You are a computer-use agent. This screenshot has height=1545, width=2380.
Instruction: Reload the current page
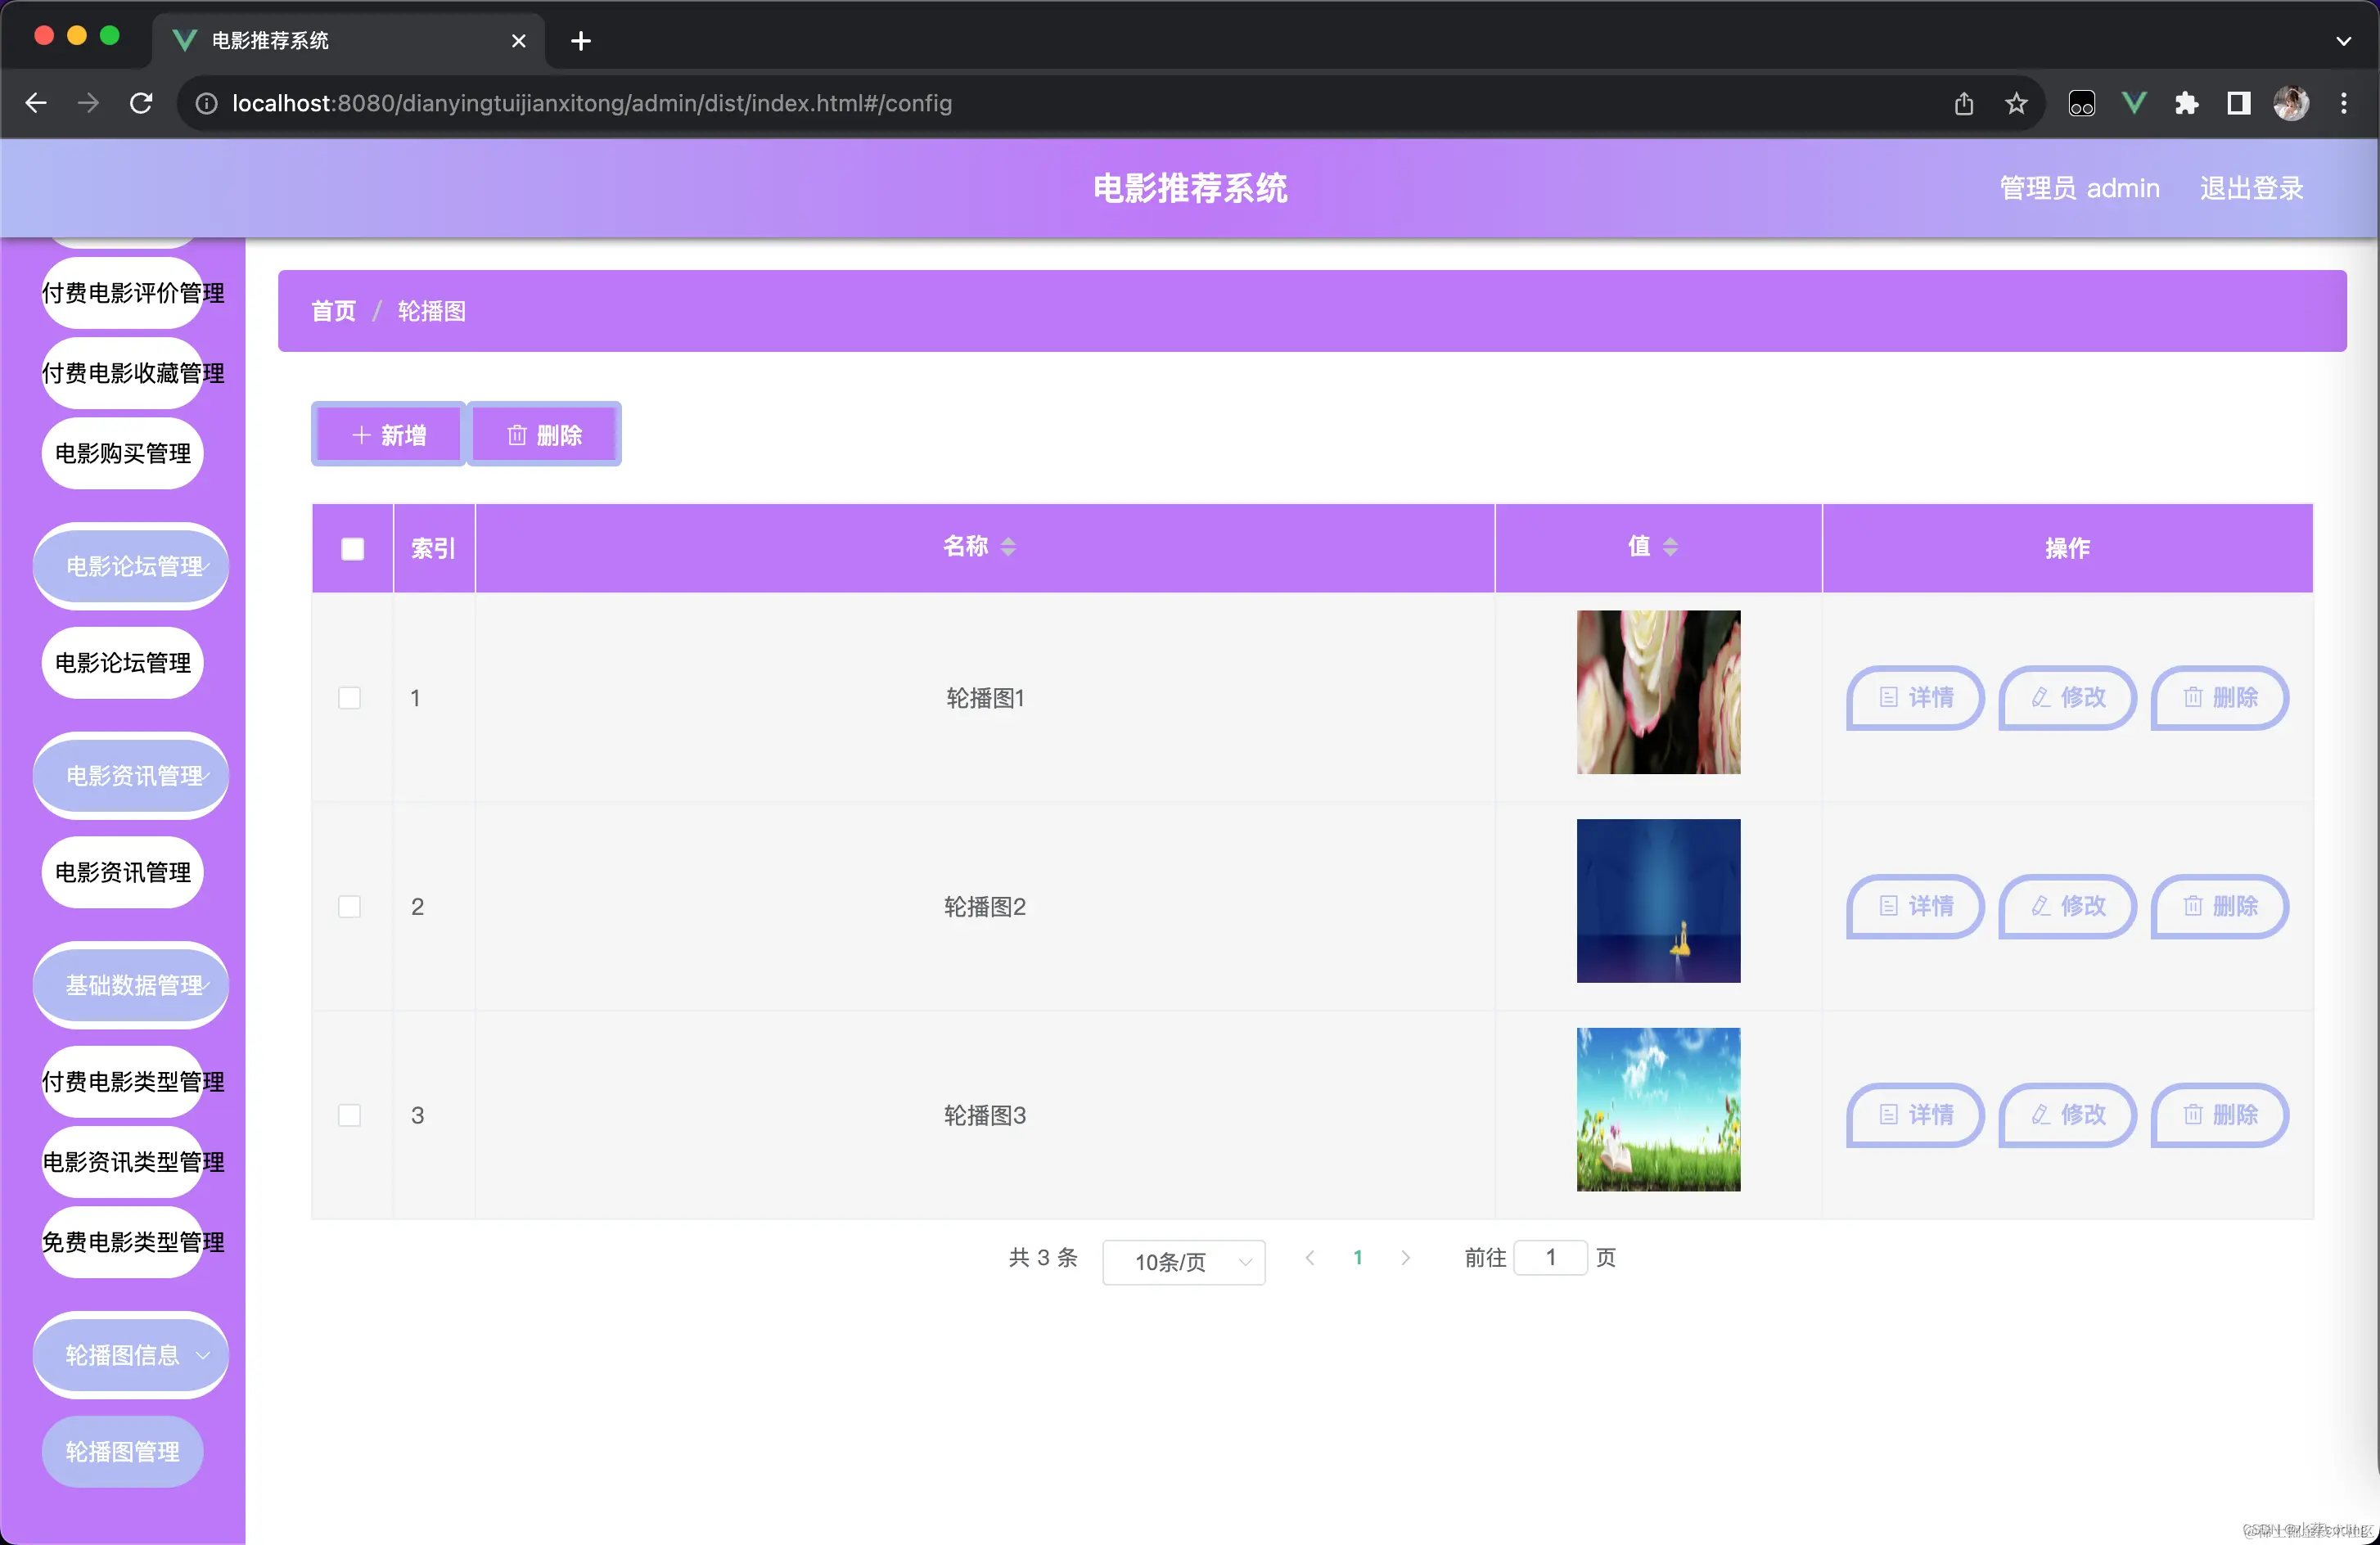coord(141,103)
